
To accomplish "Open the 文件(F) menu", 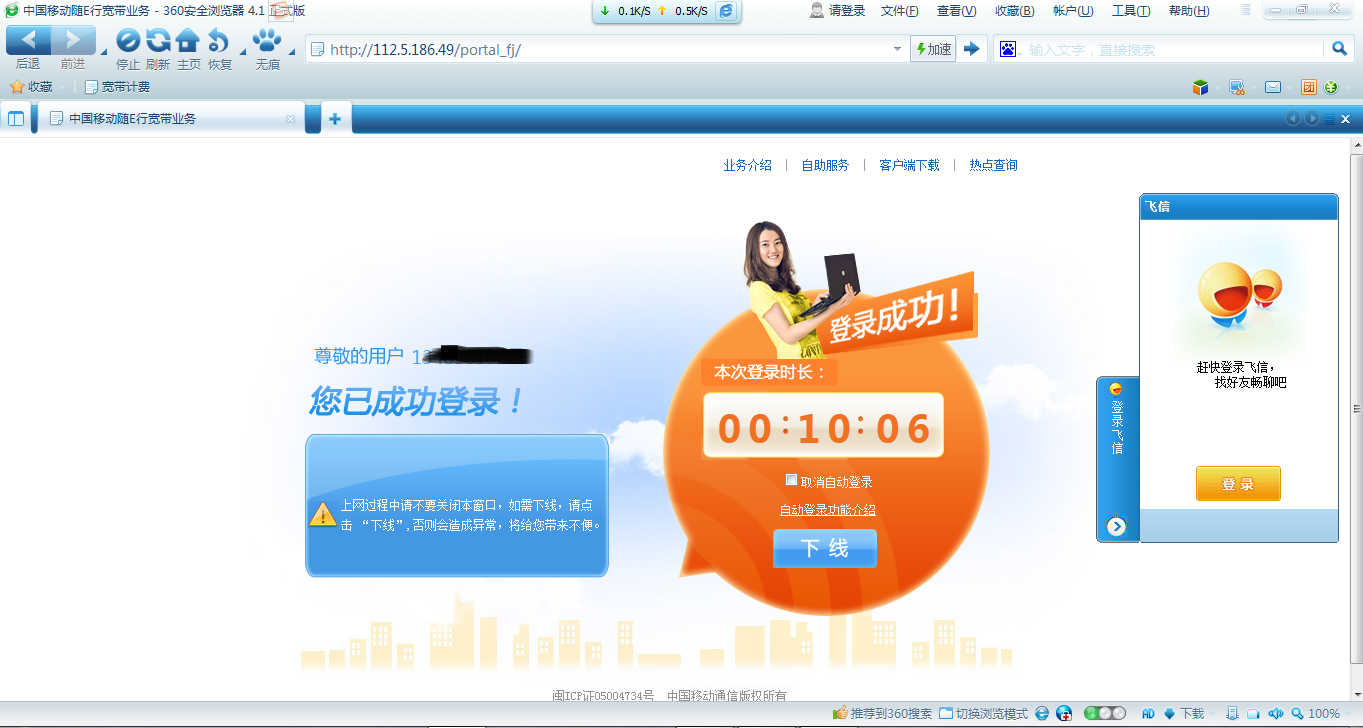I will point(899,11).
